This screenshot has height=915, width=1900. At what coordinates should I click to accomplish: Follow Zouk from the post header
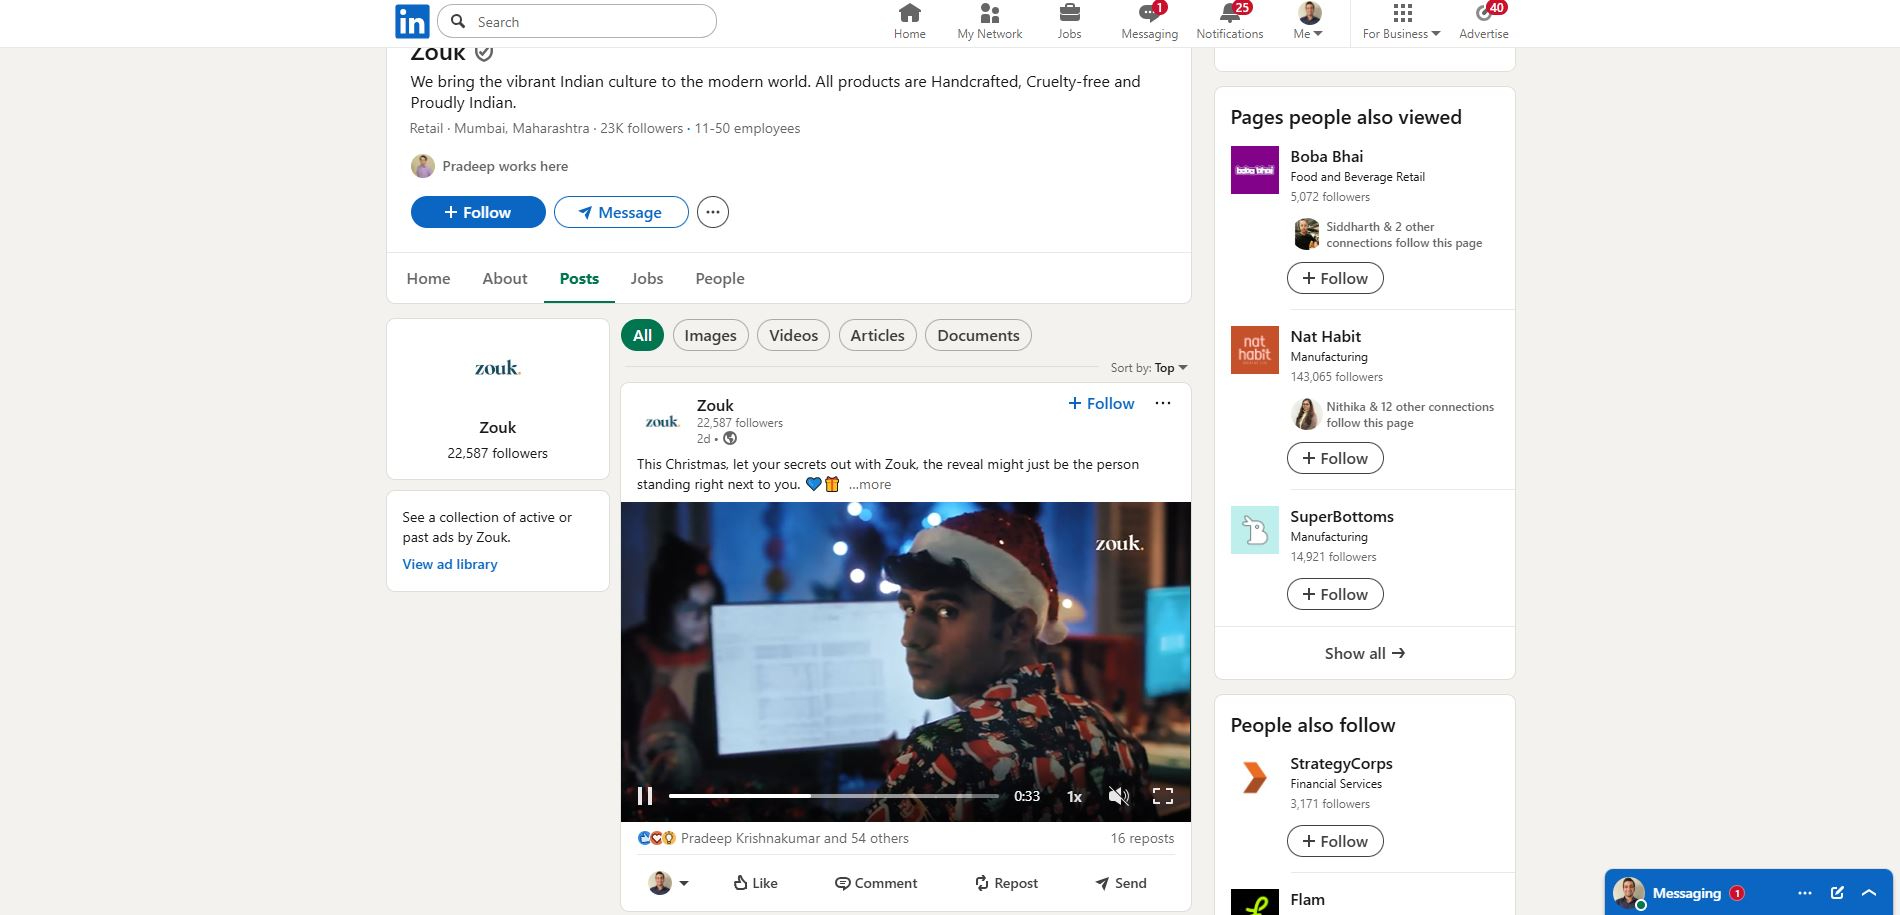click(1101, 403)
